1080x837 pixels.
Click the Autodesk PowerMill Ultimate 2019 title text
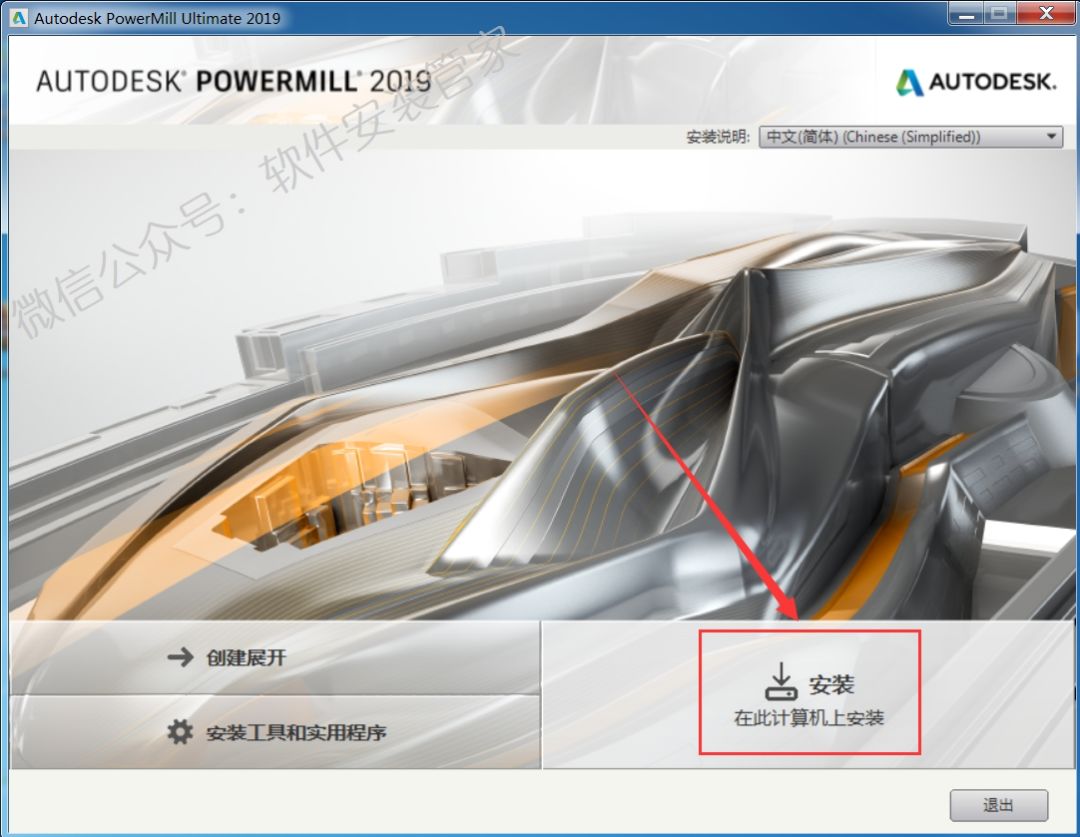(x=158, y=18)
